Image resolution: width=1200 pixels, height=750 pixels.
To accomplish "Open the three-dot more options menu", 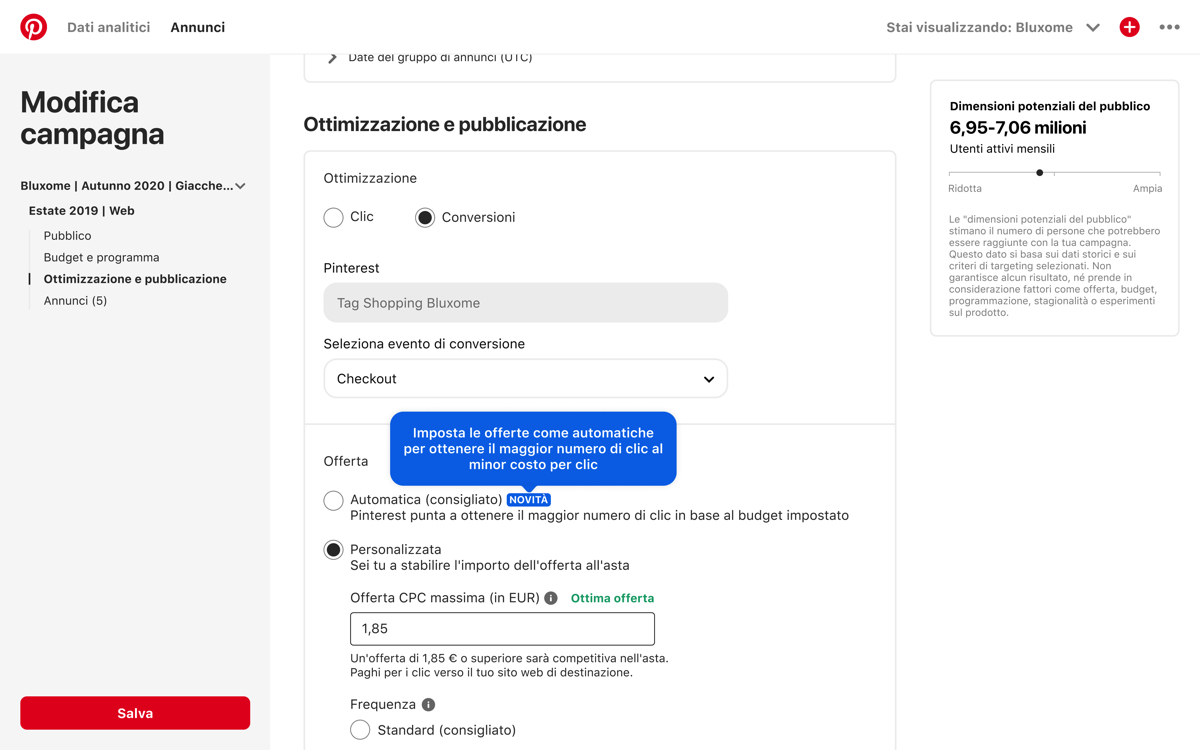I will coord(1169,27).
